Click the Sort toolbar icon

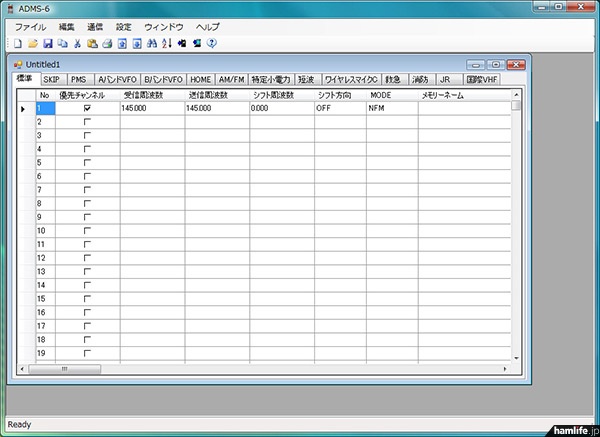pyautogui.click(x=166, y=44)
